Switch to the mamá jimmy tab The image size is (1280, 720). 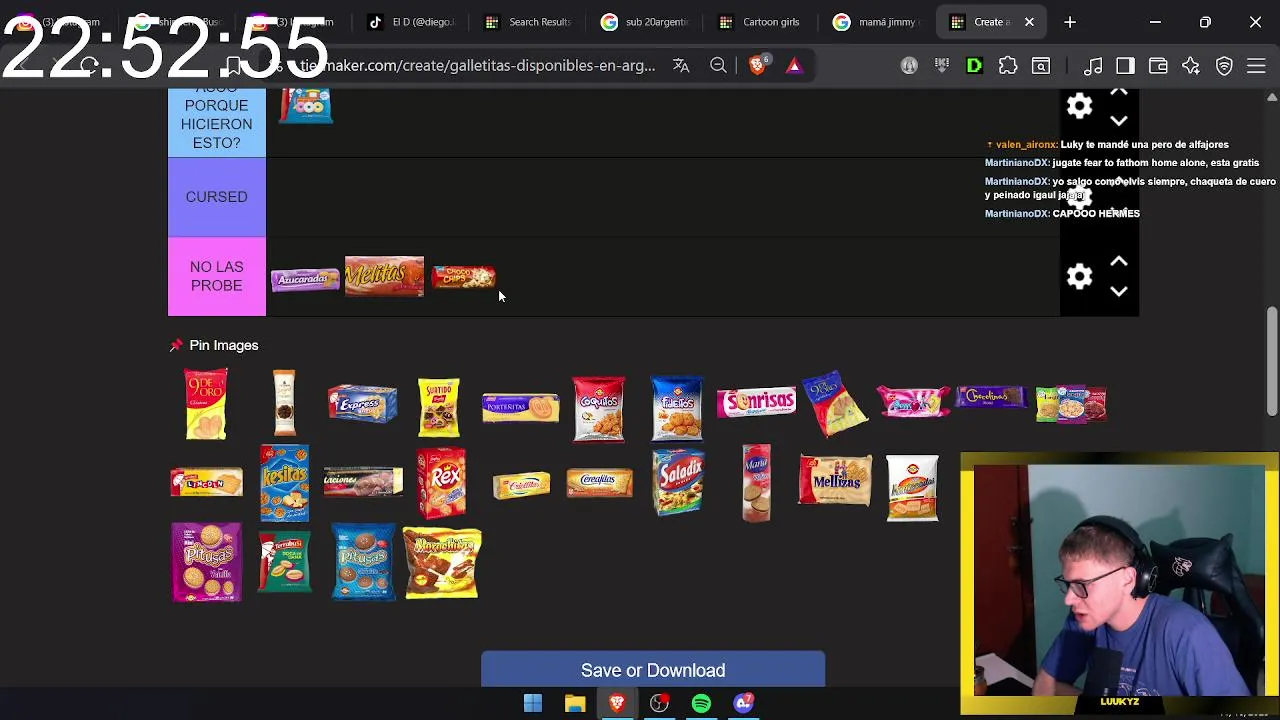pos(878,22)
